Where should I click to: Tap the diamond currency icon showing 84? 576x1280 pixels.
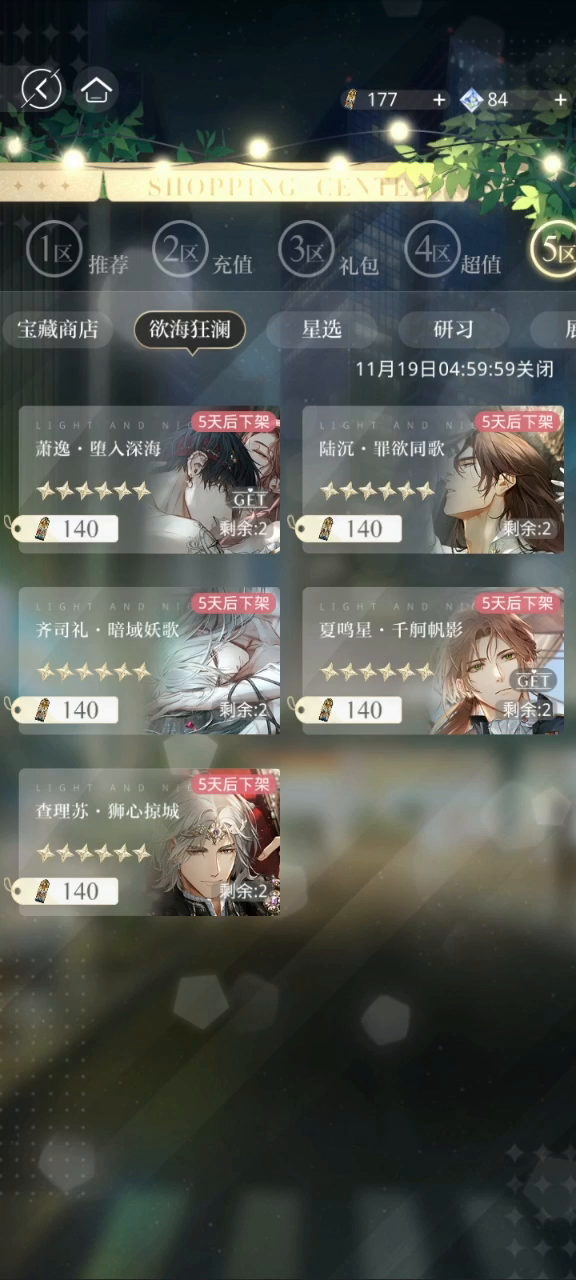pos(471,99)
